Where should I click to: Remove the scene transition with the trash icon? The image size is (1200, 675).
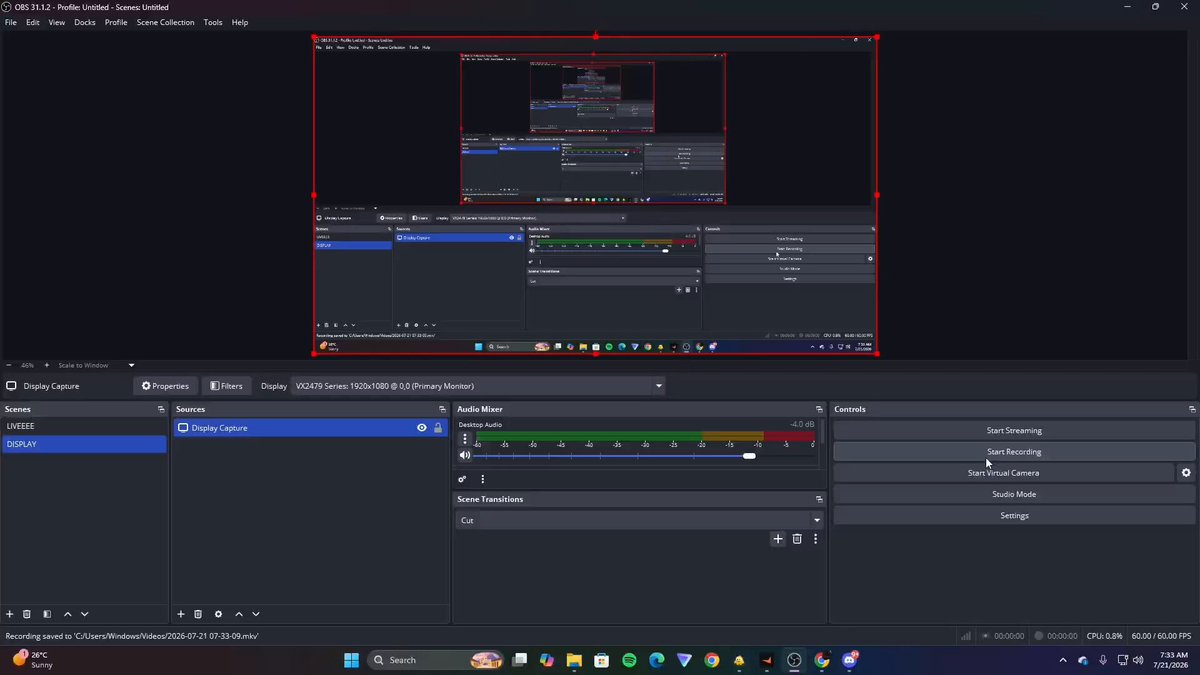[797, 539]
